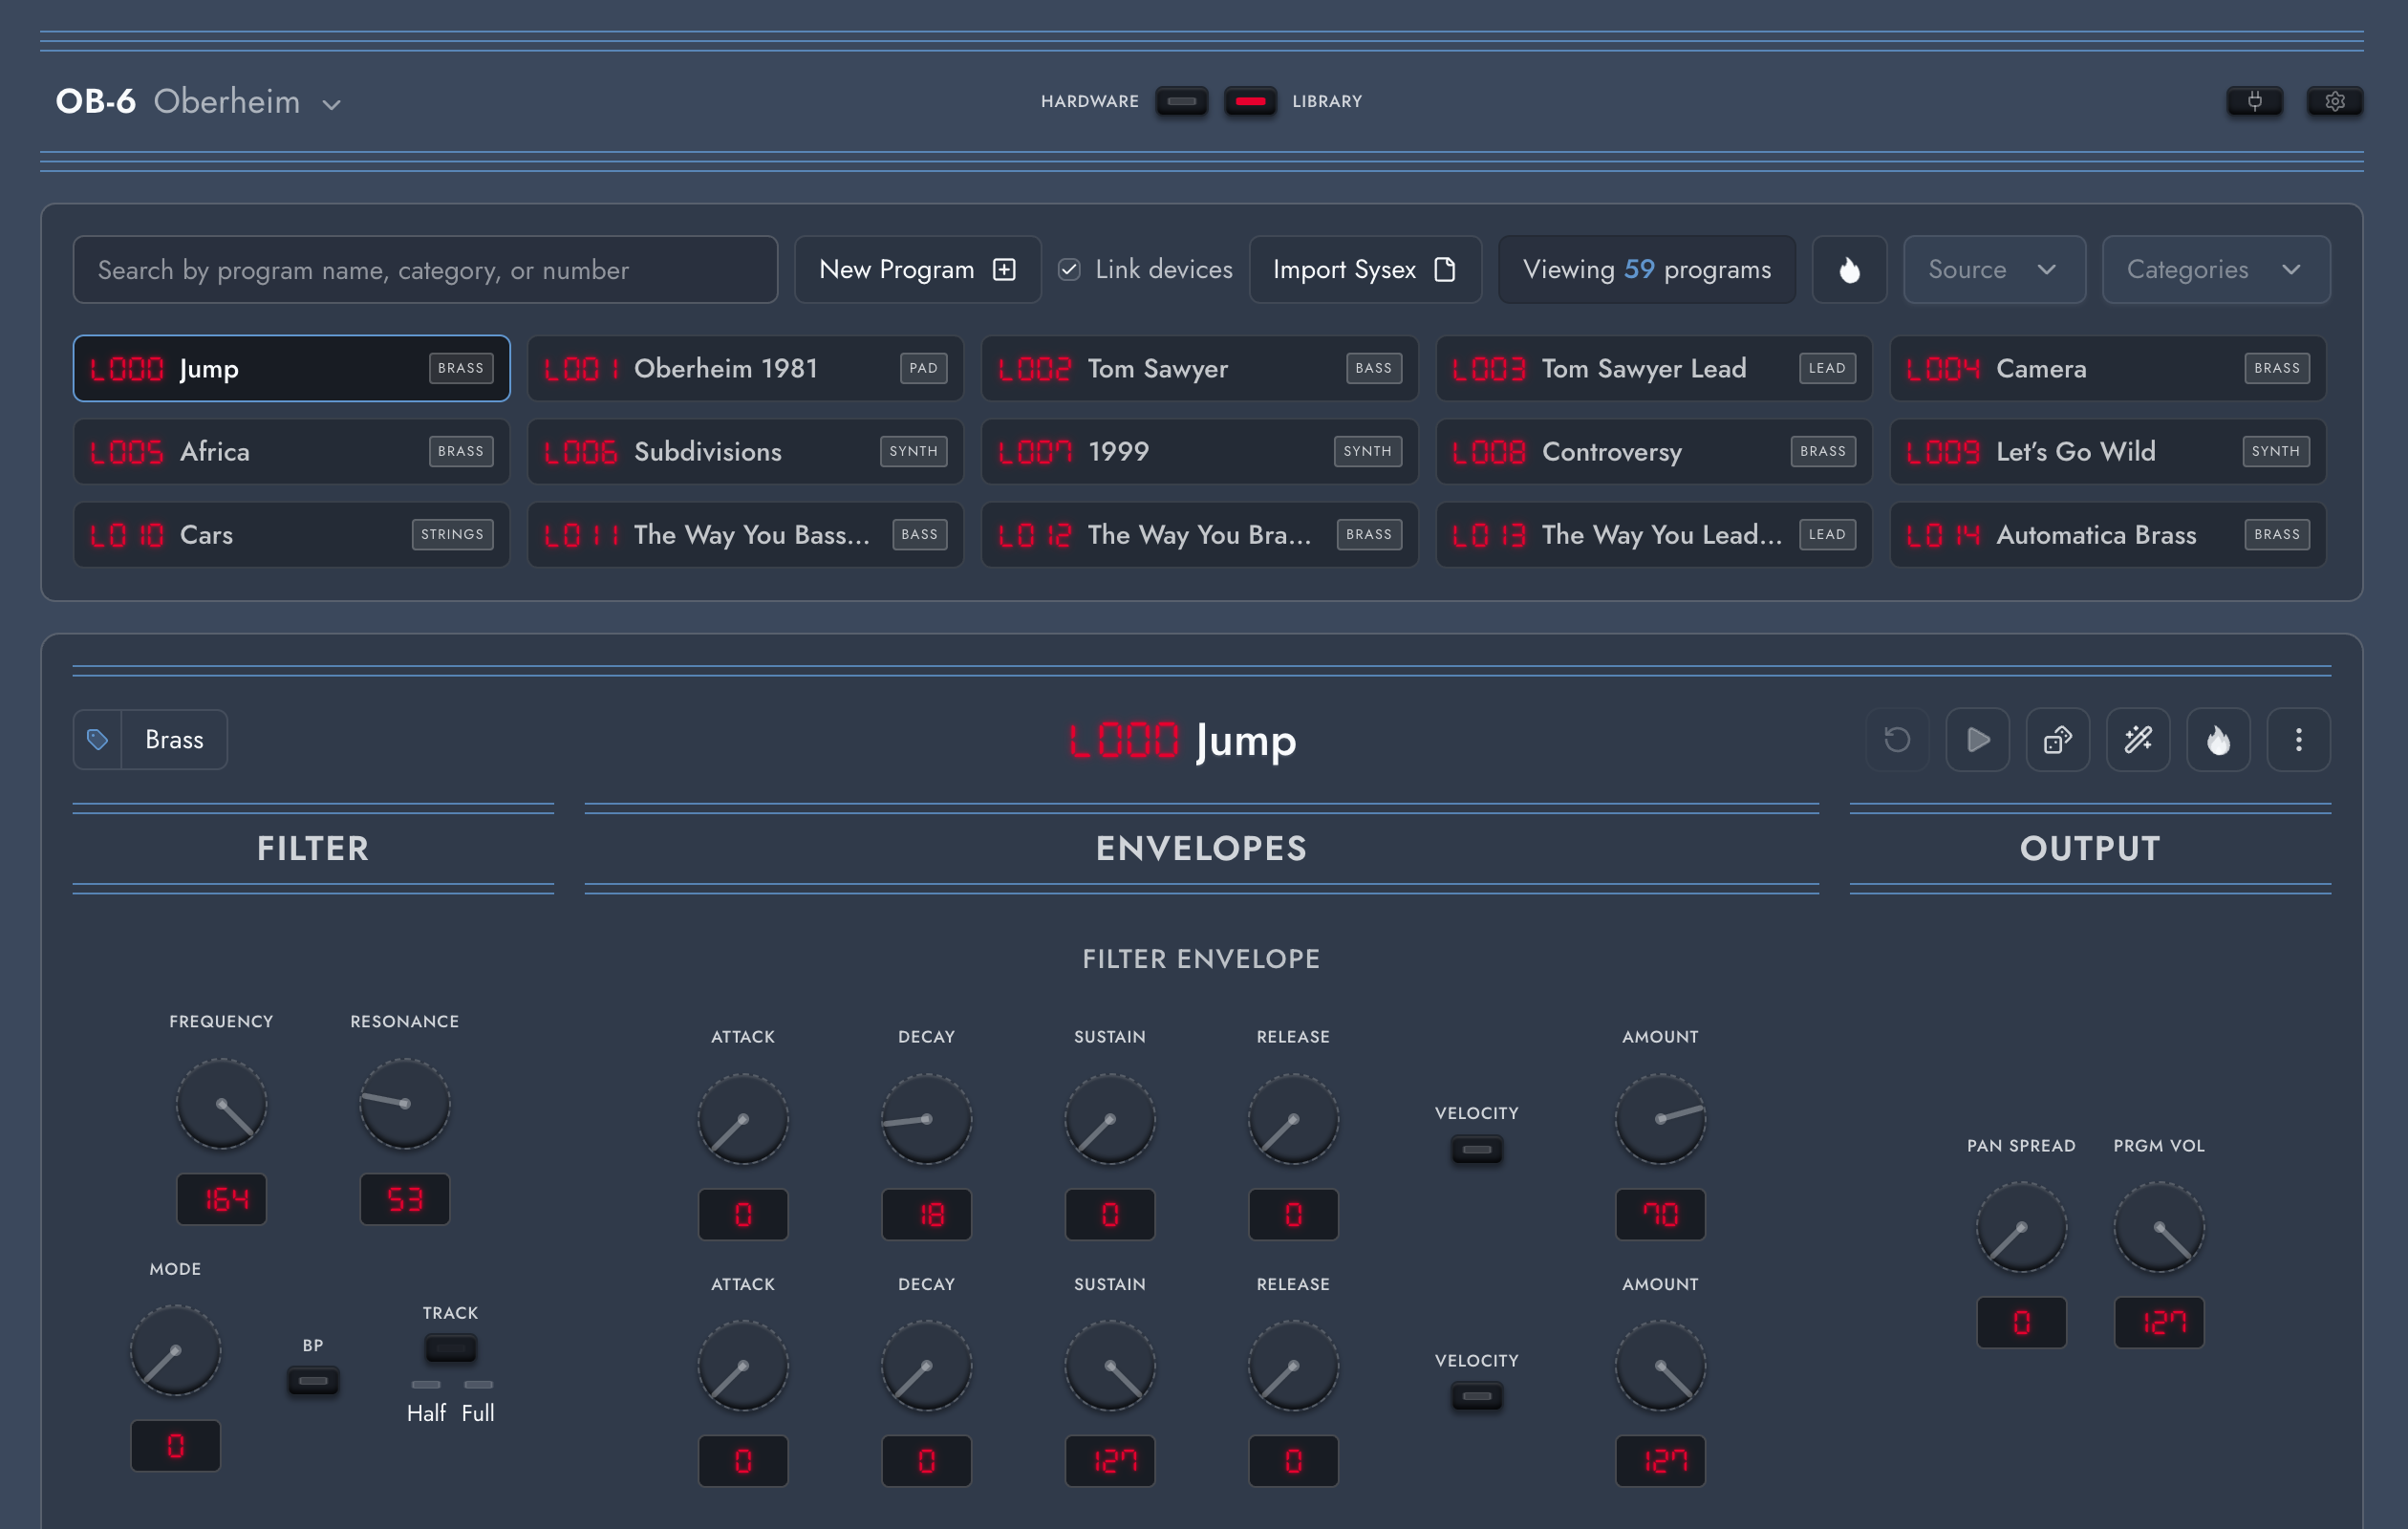Select program L012 The Way You Bra...
Screen dimensions: 2408x1529
(1199, 534)
